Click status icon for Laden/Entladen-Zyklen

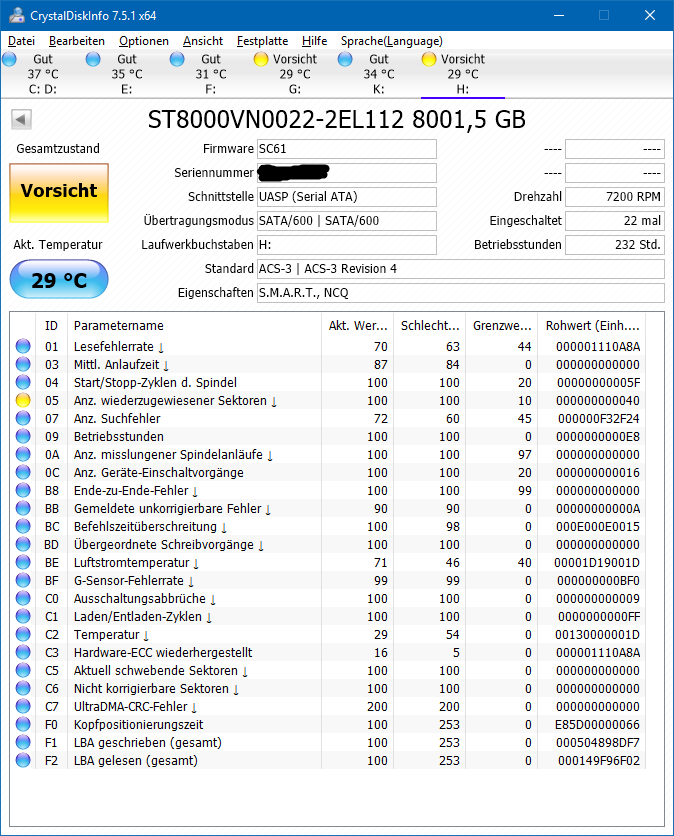(x=23, y=616)
